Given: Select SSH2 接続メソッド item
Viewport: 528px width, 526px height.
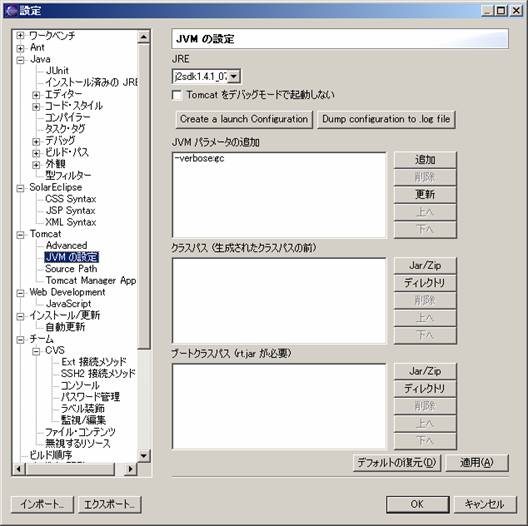Looking at the screenshot, I should point(98,373).
